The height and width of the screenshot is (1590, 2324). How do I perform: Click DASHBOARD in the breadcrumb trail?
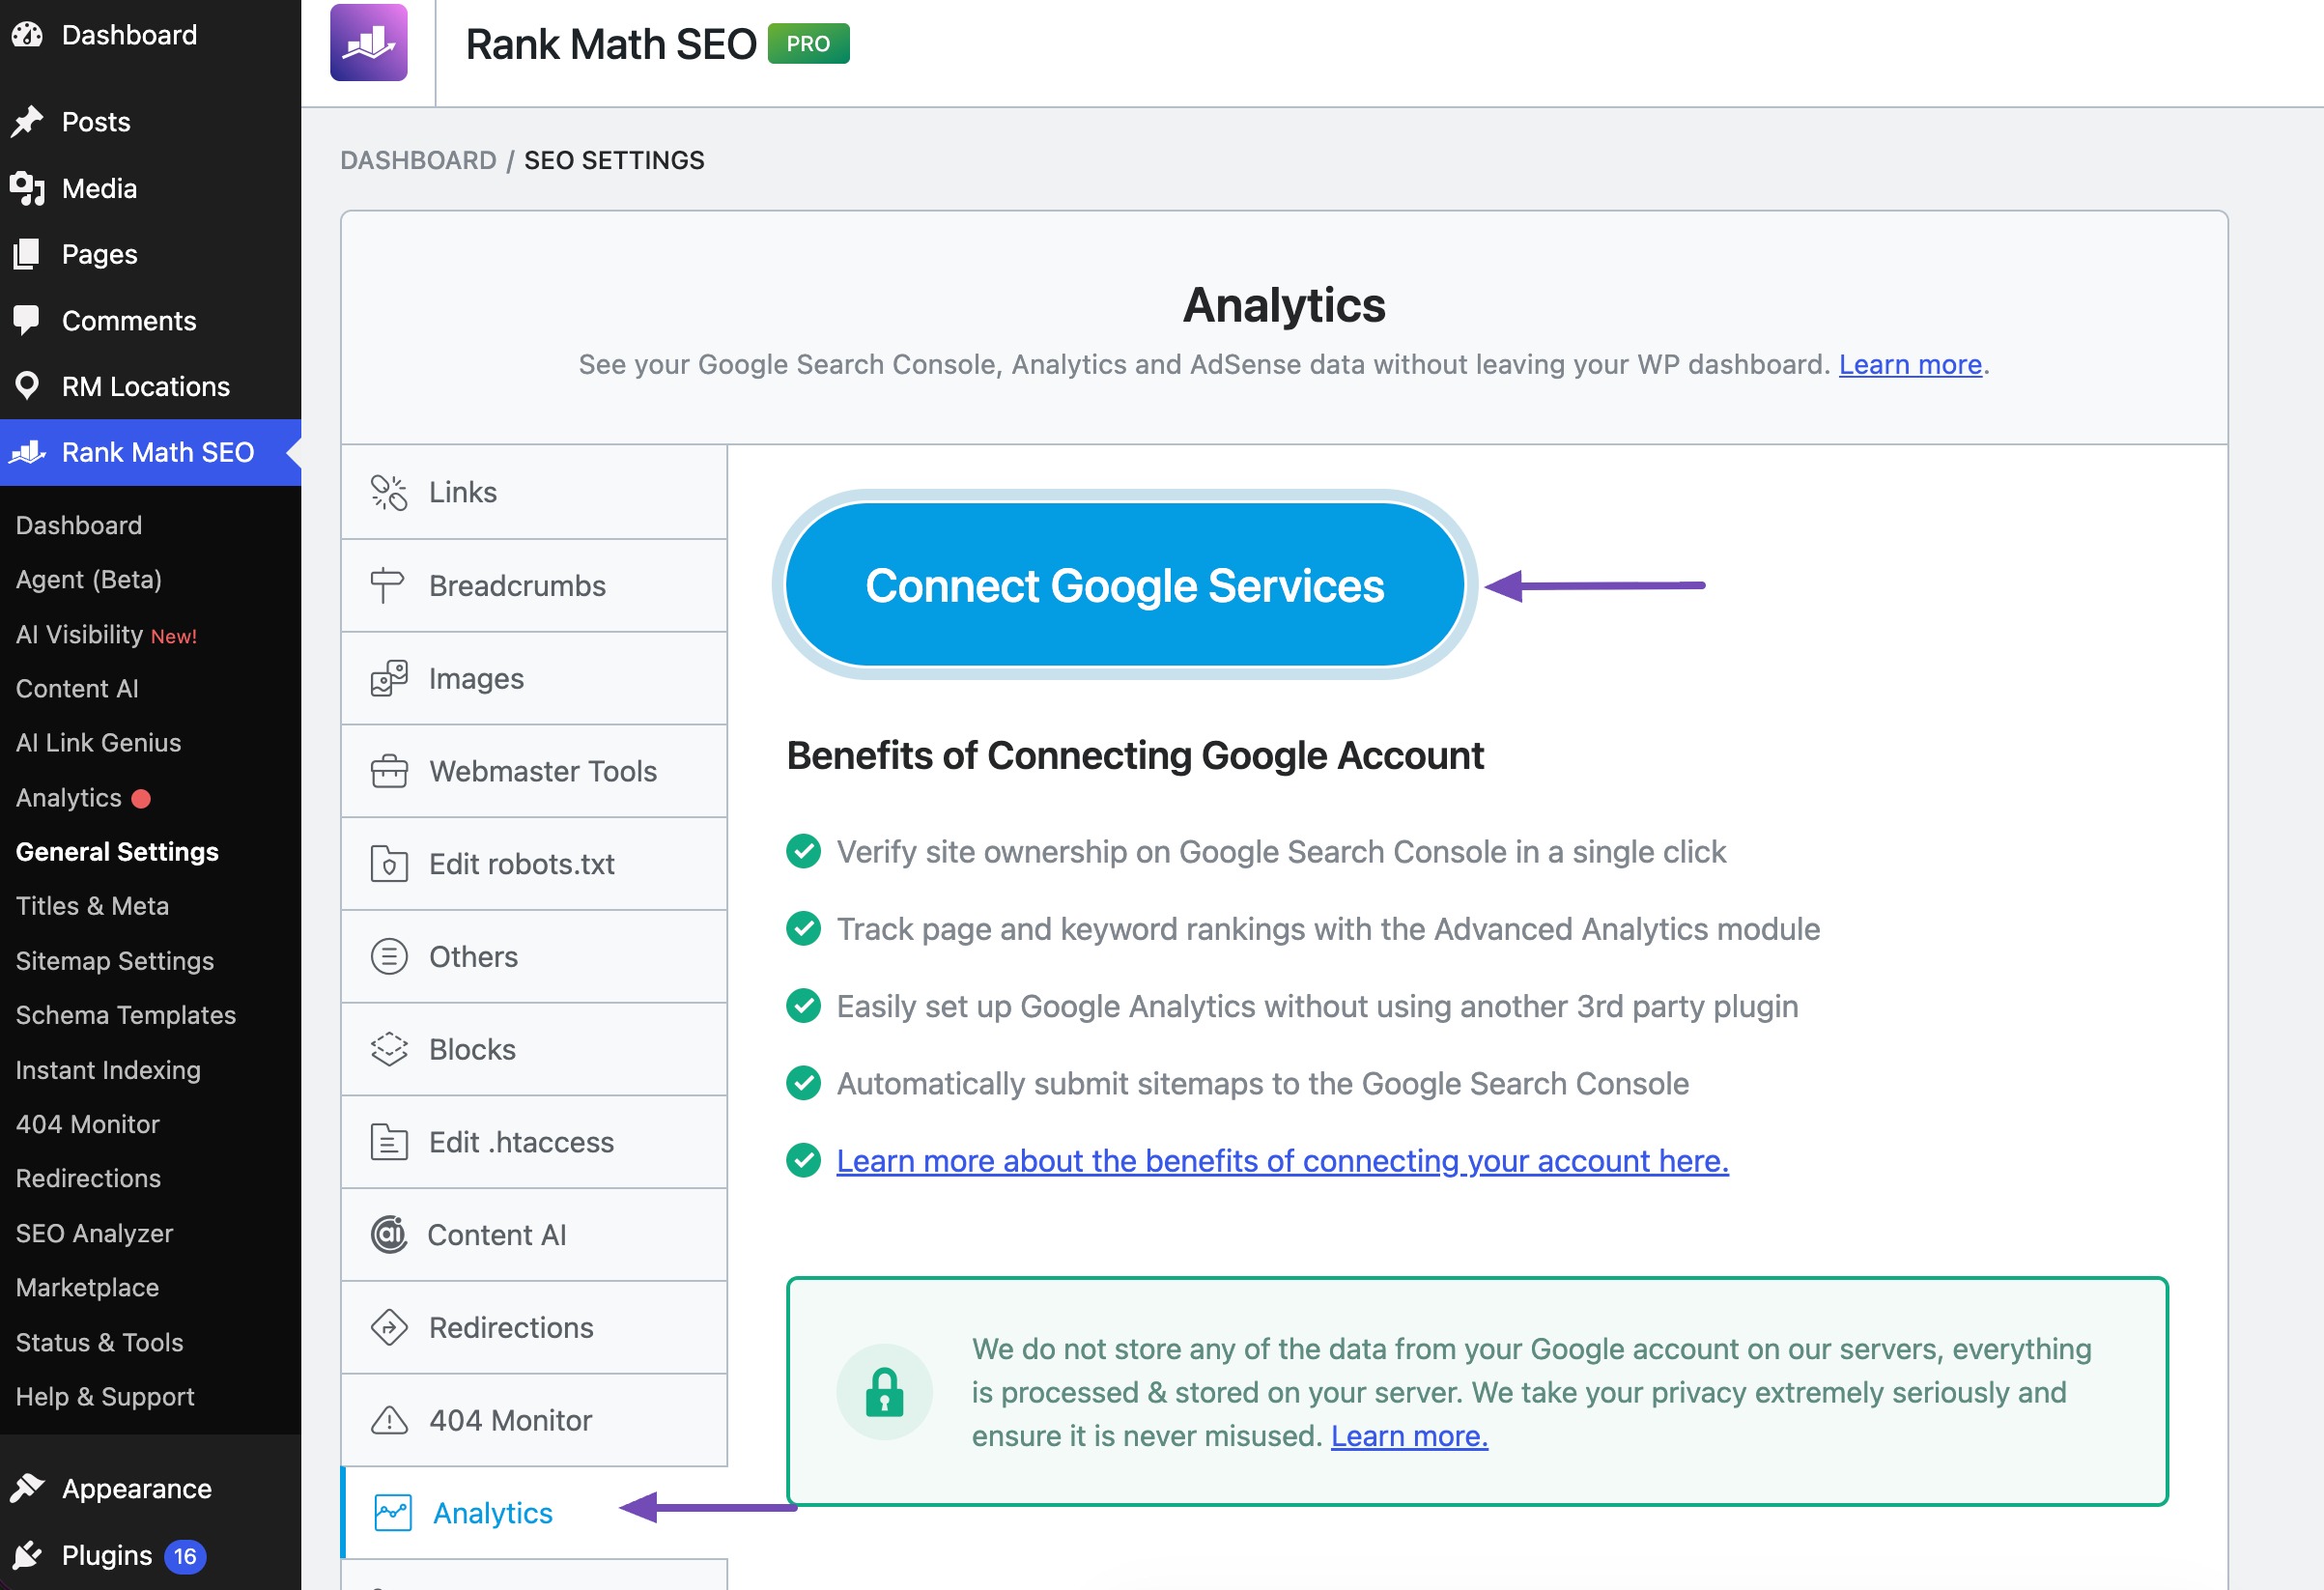pyautogui.click(x=418, y=160)
